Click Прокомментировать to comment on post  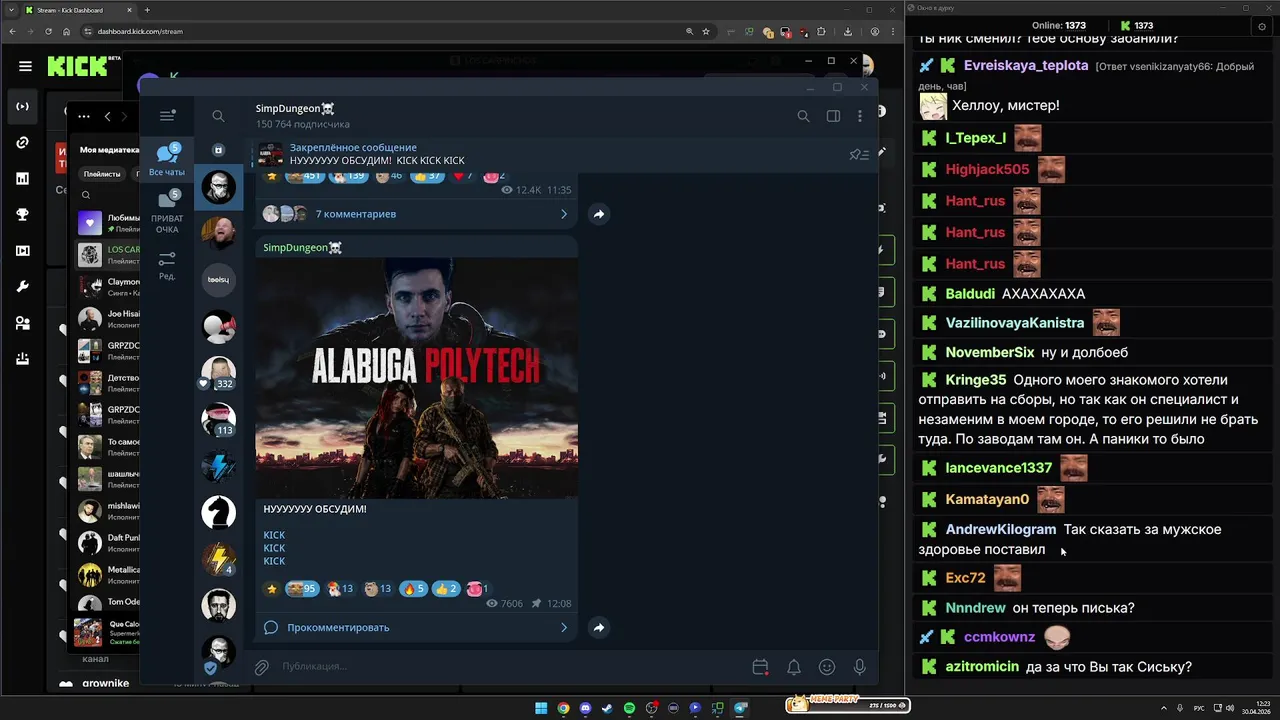338,628
